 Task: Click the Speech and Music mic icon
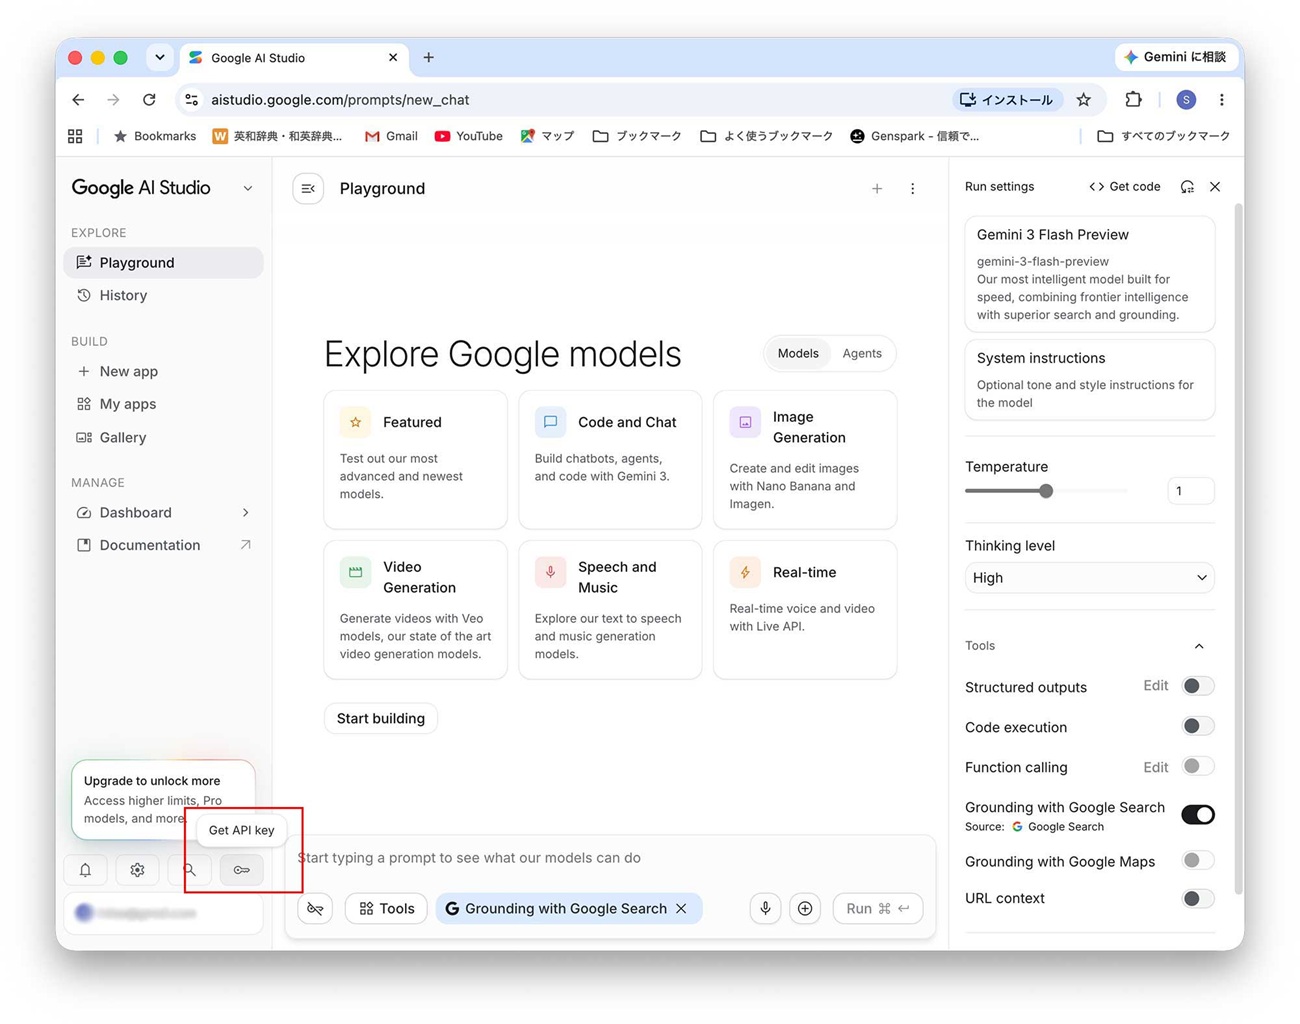click(550, 572)
